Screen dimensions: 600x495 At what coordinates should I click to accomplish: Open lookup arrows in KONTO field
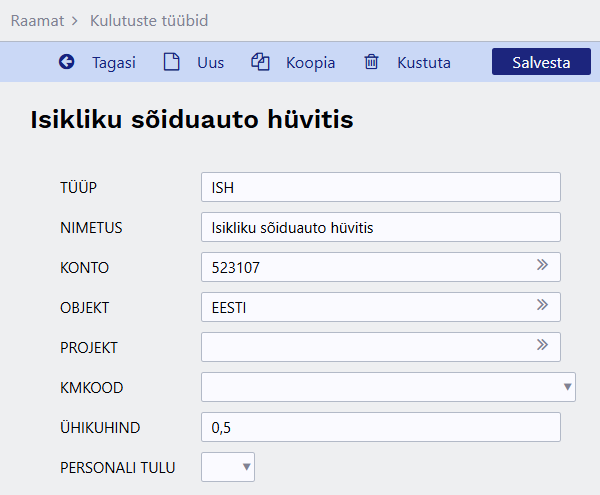point(542,266)
